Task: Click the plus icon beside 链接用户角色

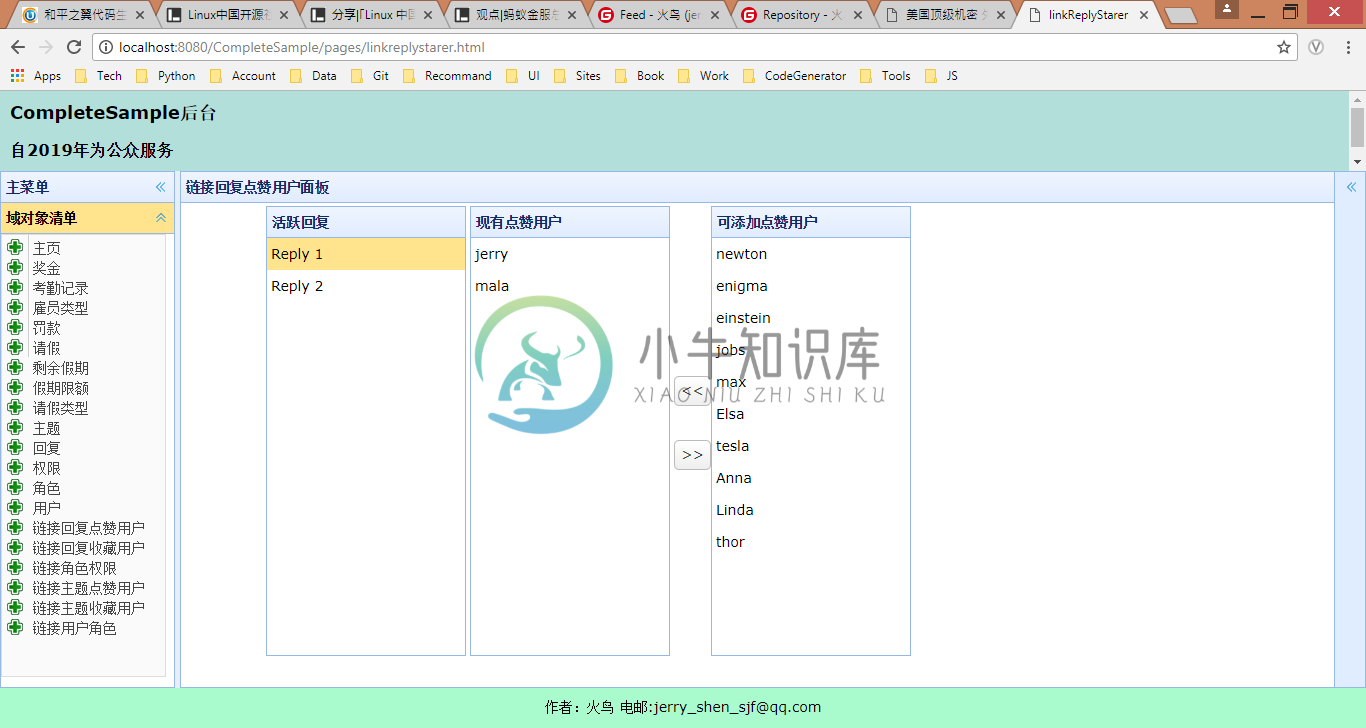Action: pyautogui.click(x=15, y=627)
